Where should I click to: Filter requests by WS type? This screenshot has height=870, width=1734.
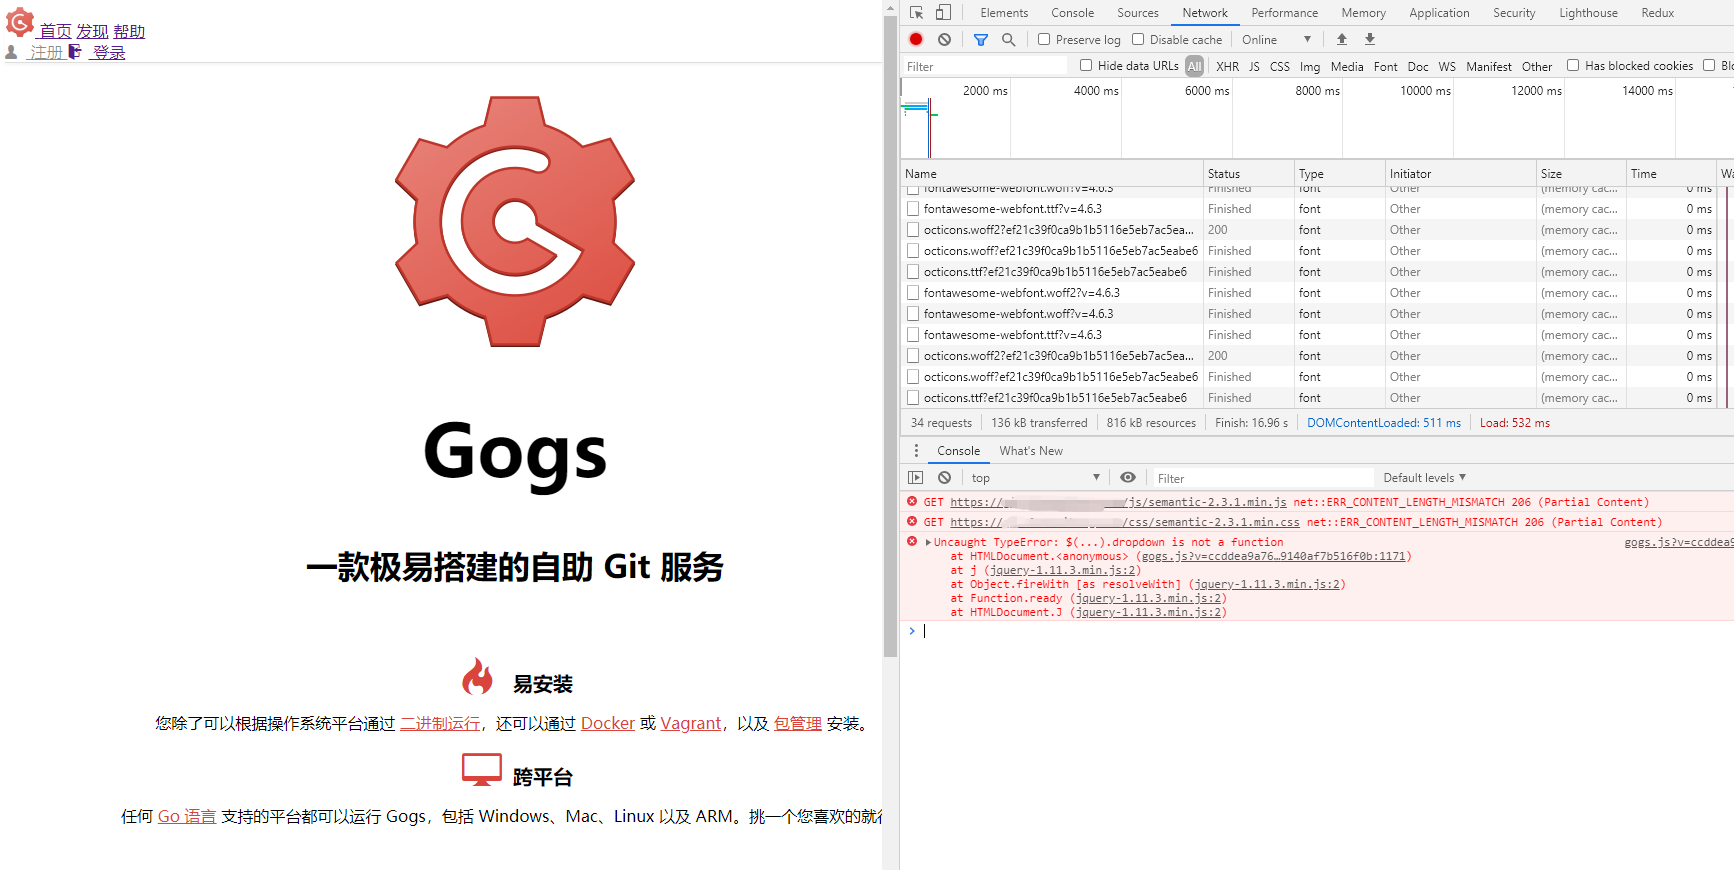1447,66
